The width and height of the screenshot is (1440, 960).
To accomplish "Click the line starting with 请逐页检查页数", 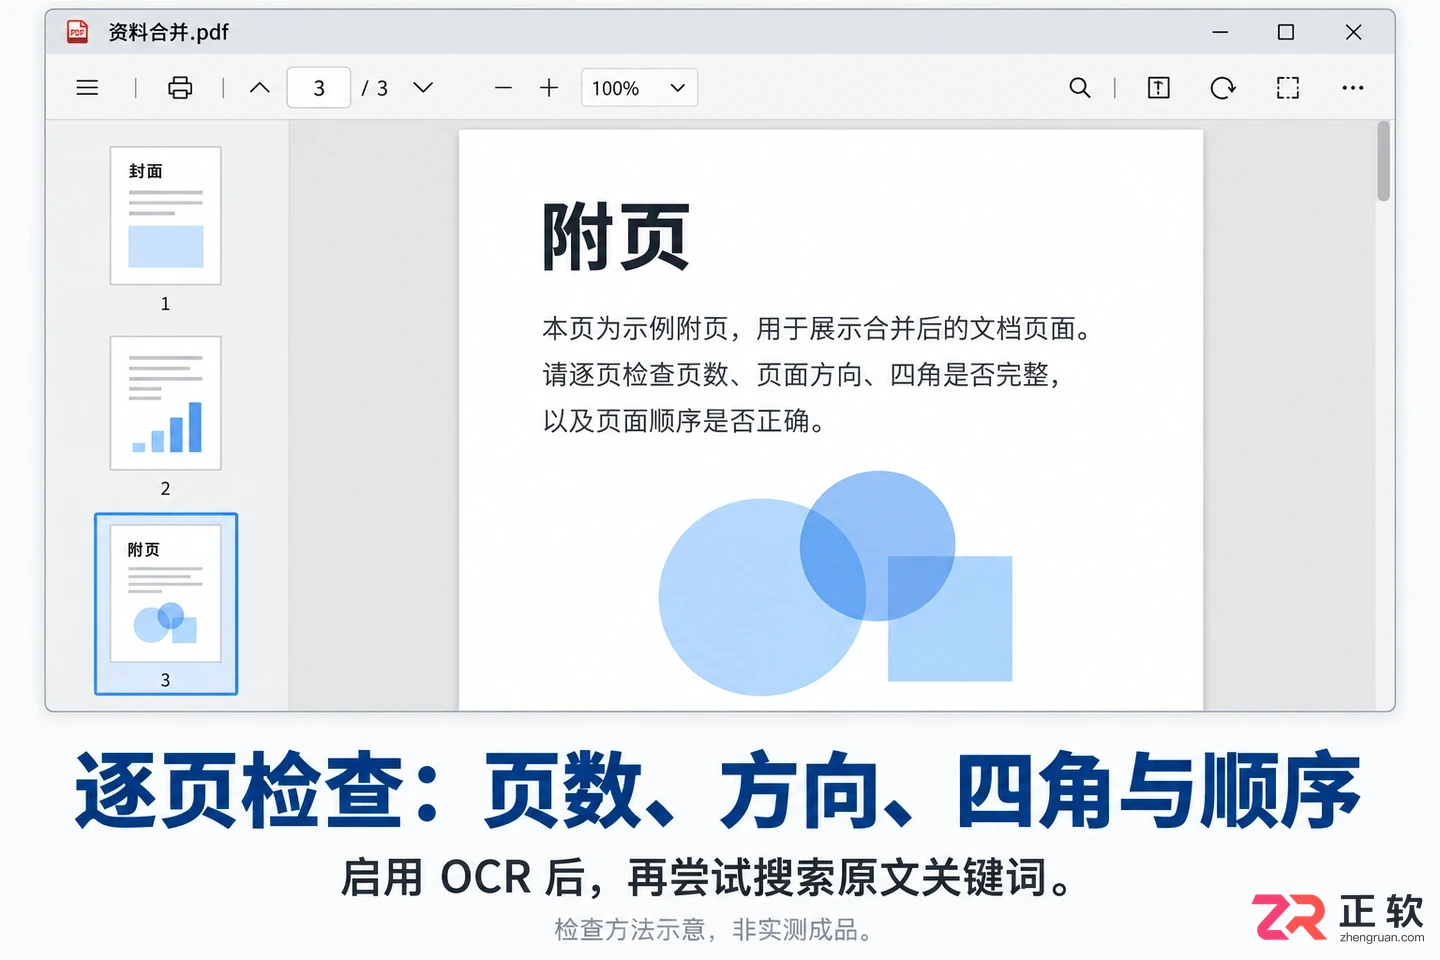I will 801,375.
